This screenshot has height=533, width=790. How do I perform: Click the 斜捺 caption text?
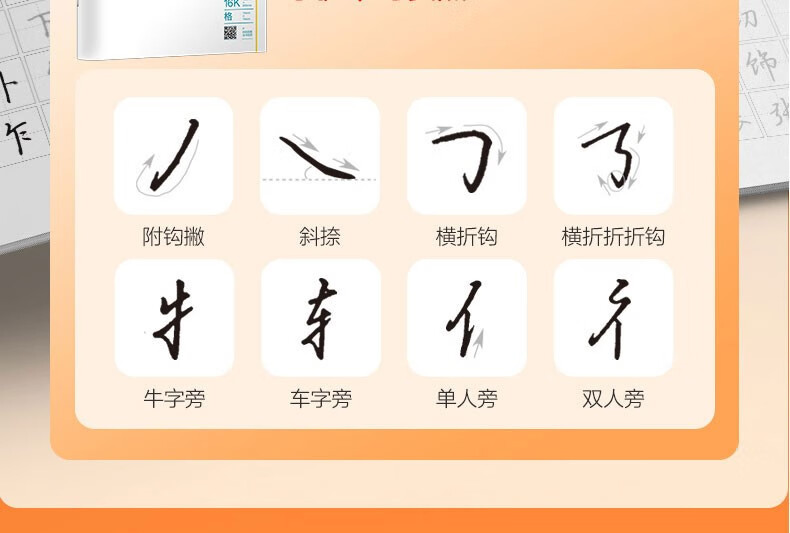click(x=320, y=237)
